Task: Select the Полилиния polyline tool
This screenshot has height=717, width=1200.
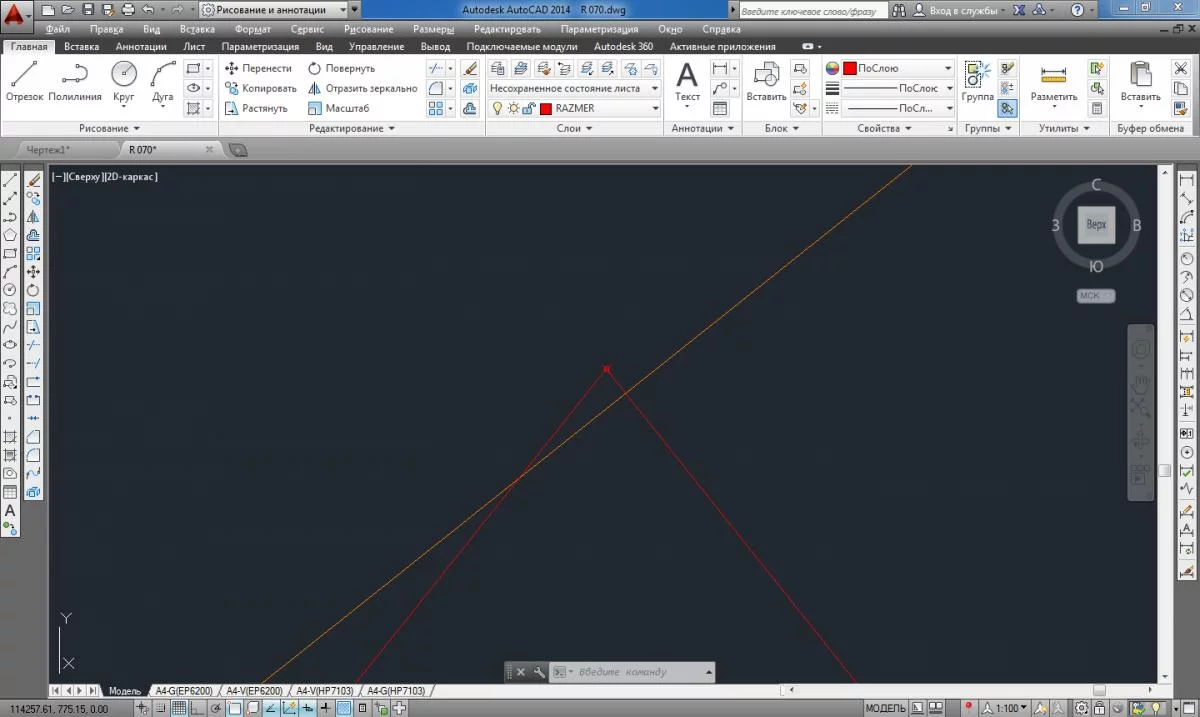Action: (x=75, y=81)
